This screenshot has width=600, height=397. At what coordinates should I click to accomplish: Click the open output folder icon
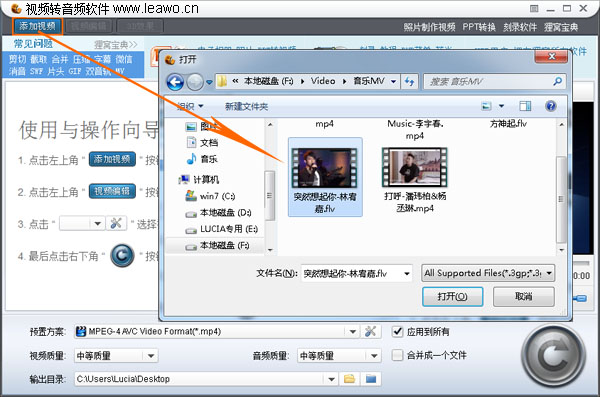click(x=371, y=379)
